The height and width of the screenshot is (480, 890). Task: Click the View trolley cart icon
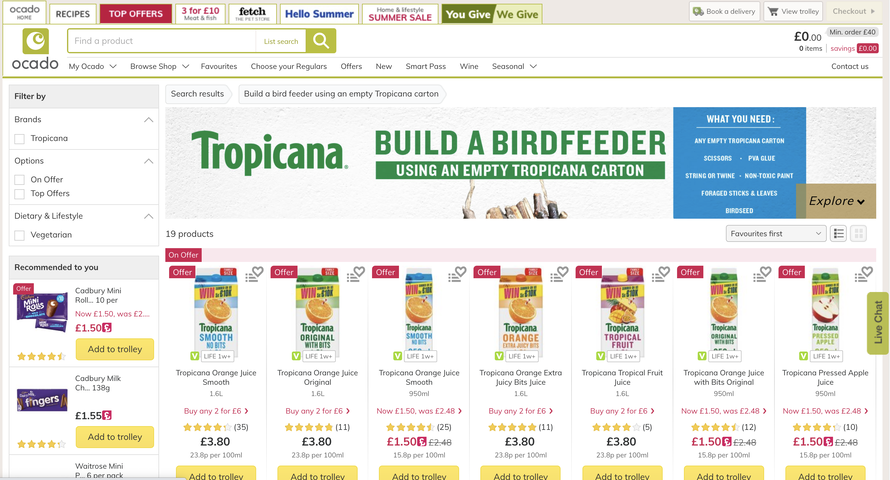[773, 11]
